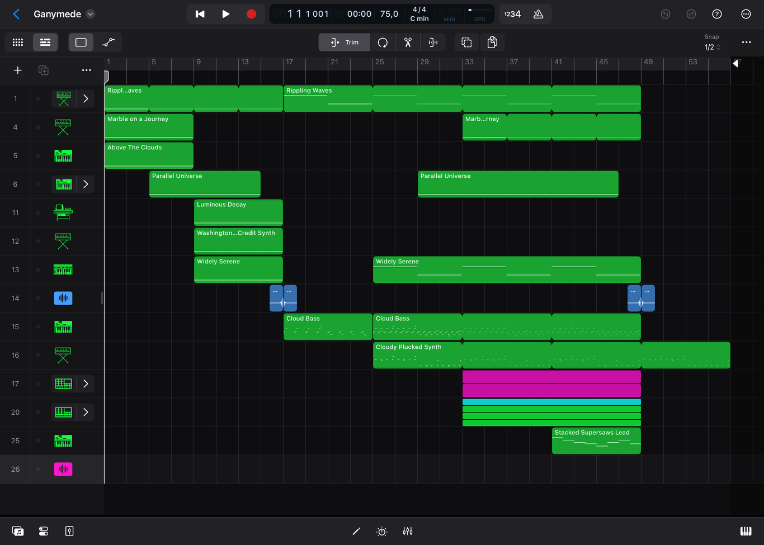Open the pencil Editor button
This screenshot has height=545, width=764.
pos(356,531)
